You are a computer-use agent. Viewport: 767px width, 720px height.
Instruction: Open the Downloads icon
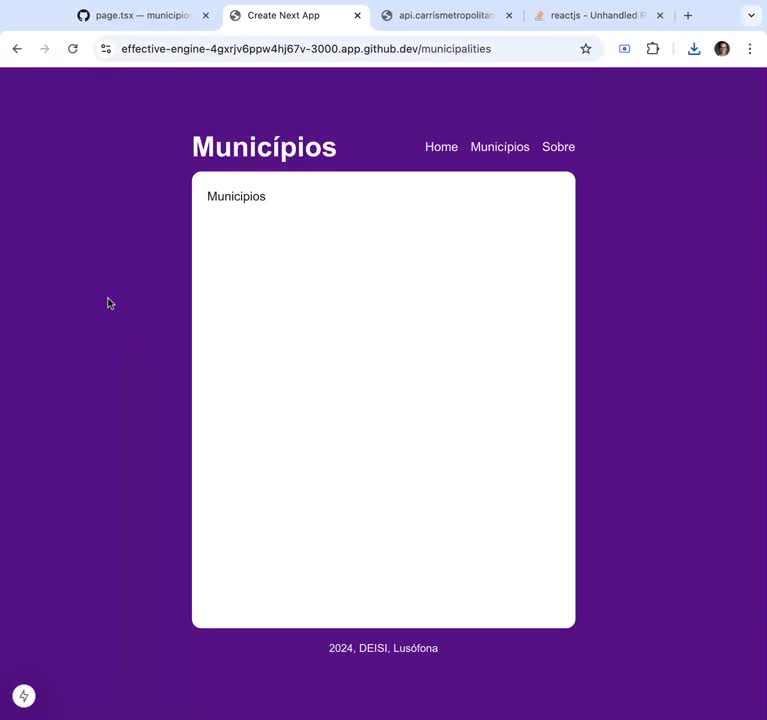tap(694, 48)
